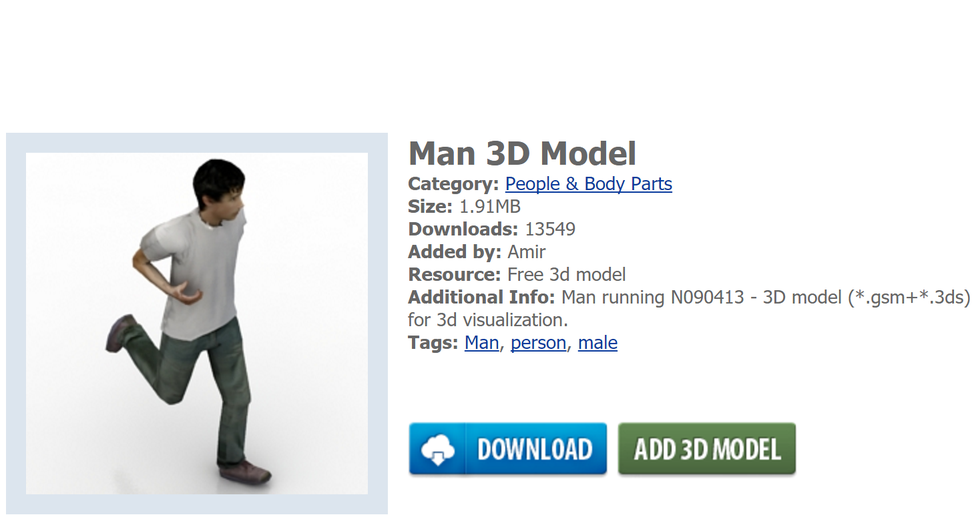Open the People & Body Parts category
Screen dimensions: 980x523
pos(588,184)
